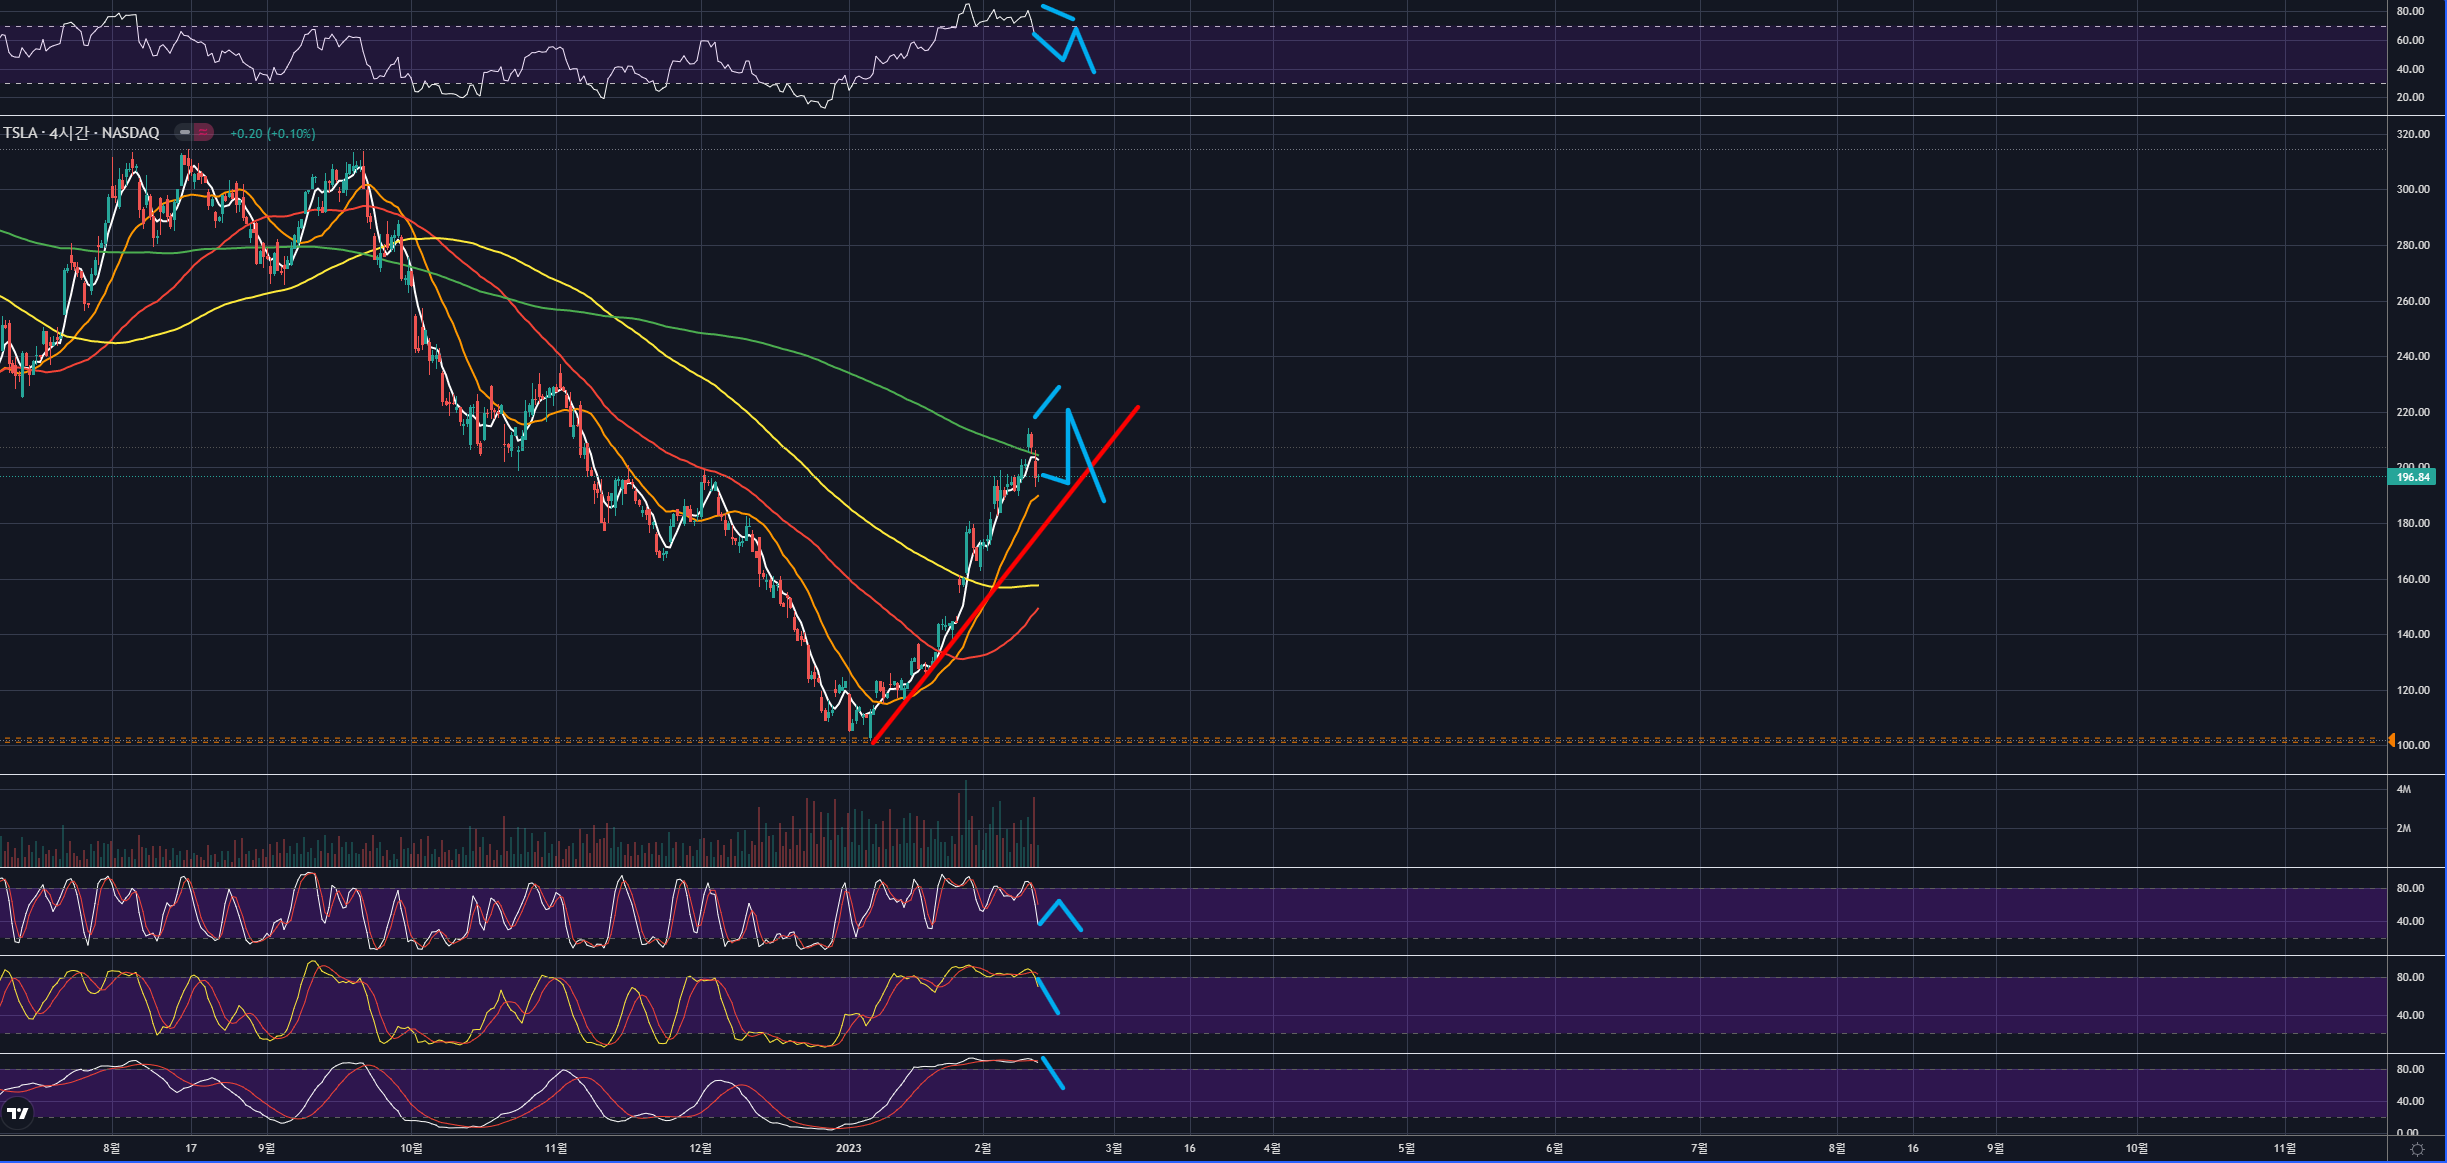Click the 196.84 current price label
The width and height of the screenshot is (2447, 1163).
2412,477
